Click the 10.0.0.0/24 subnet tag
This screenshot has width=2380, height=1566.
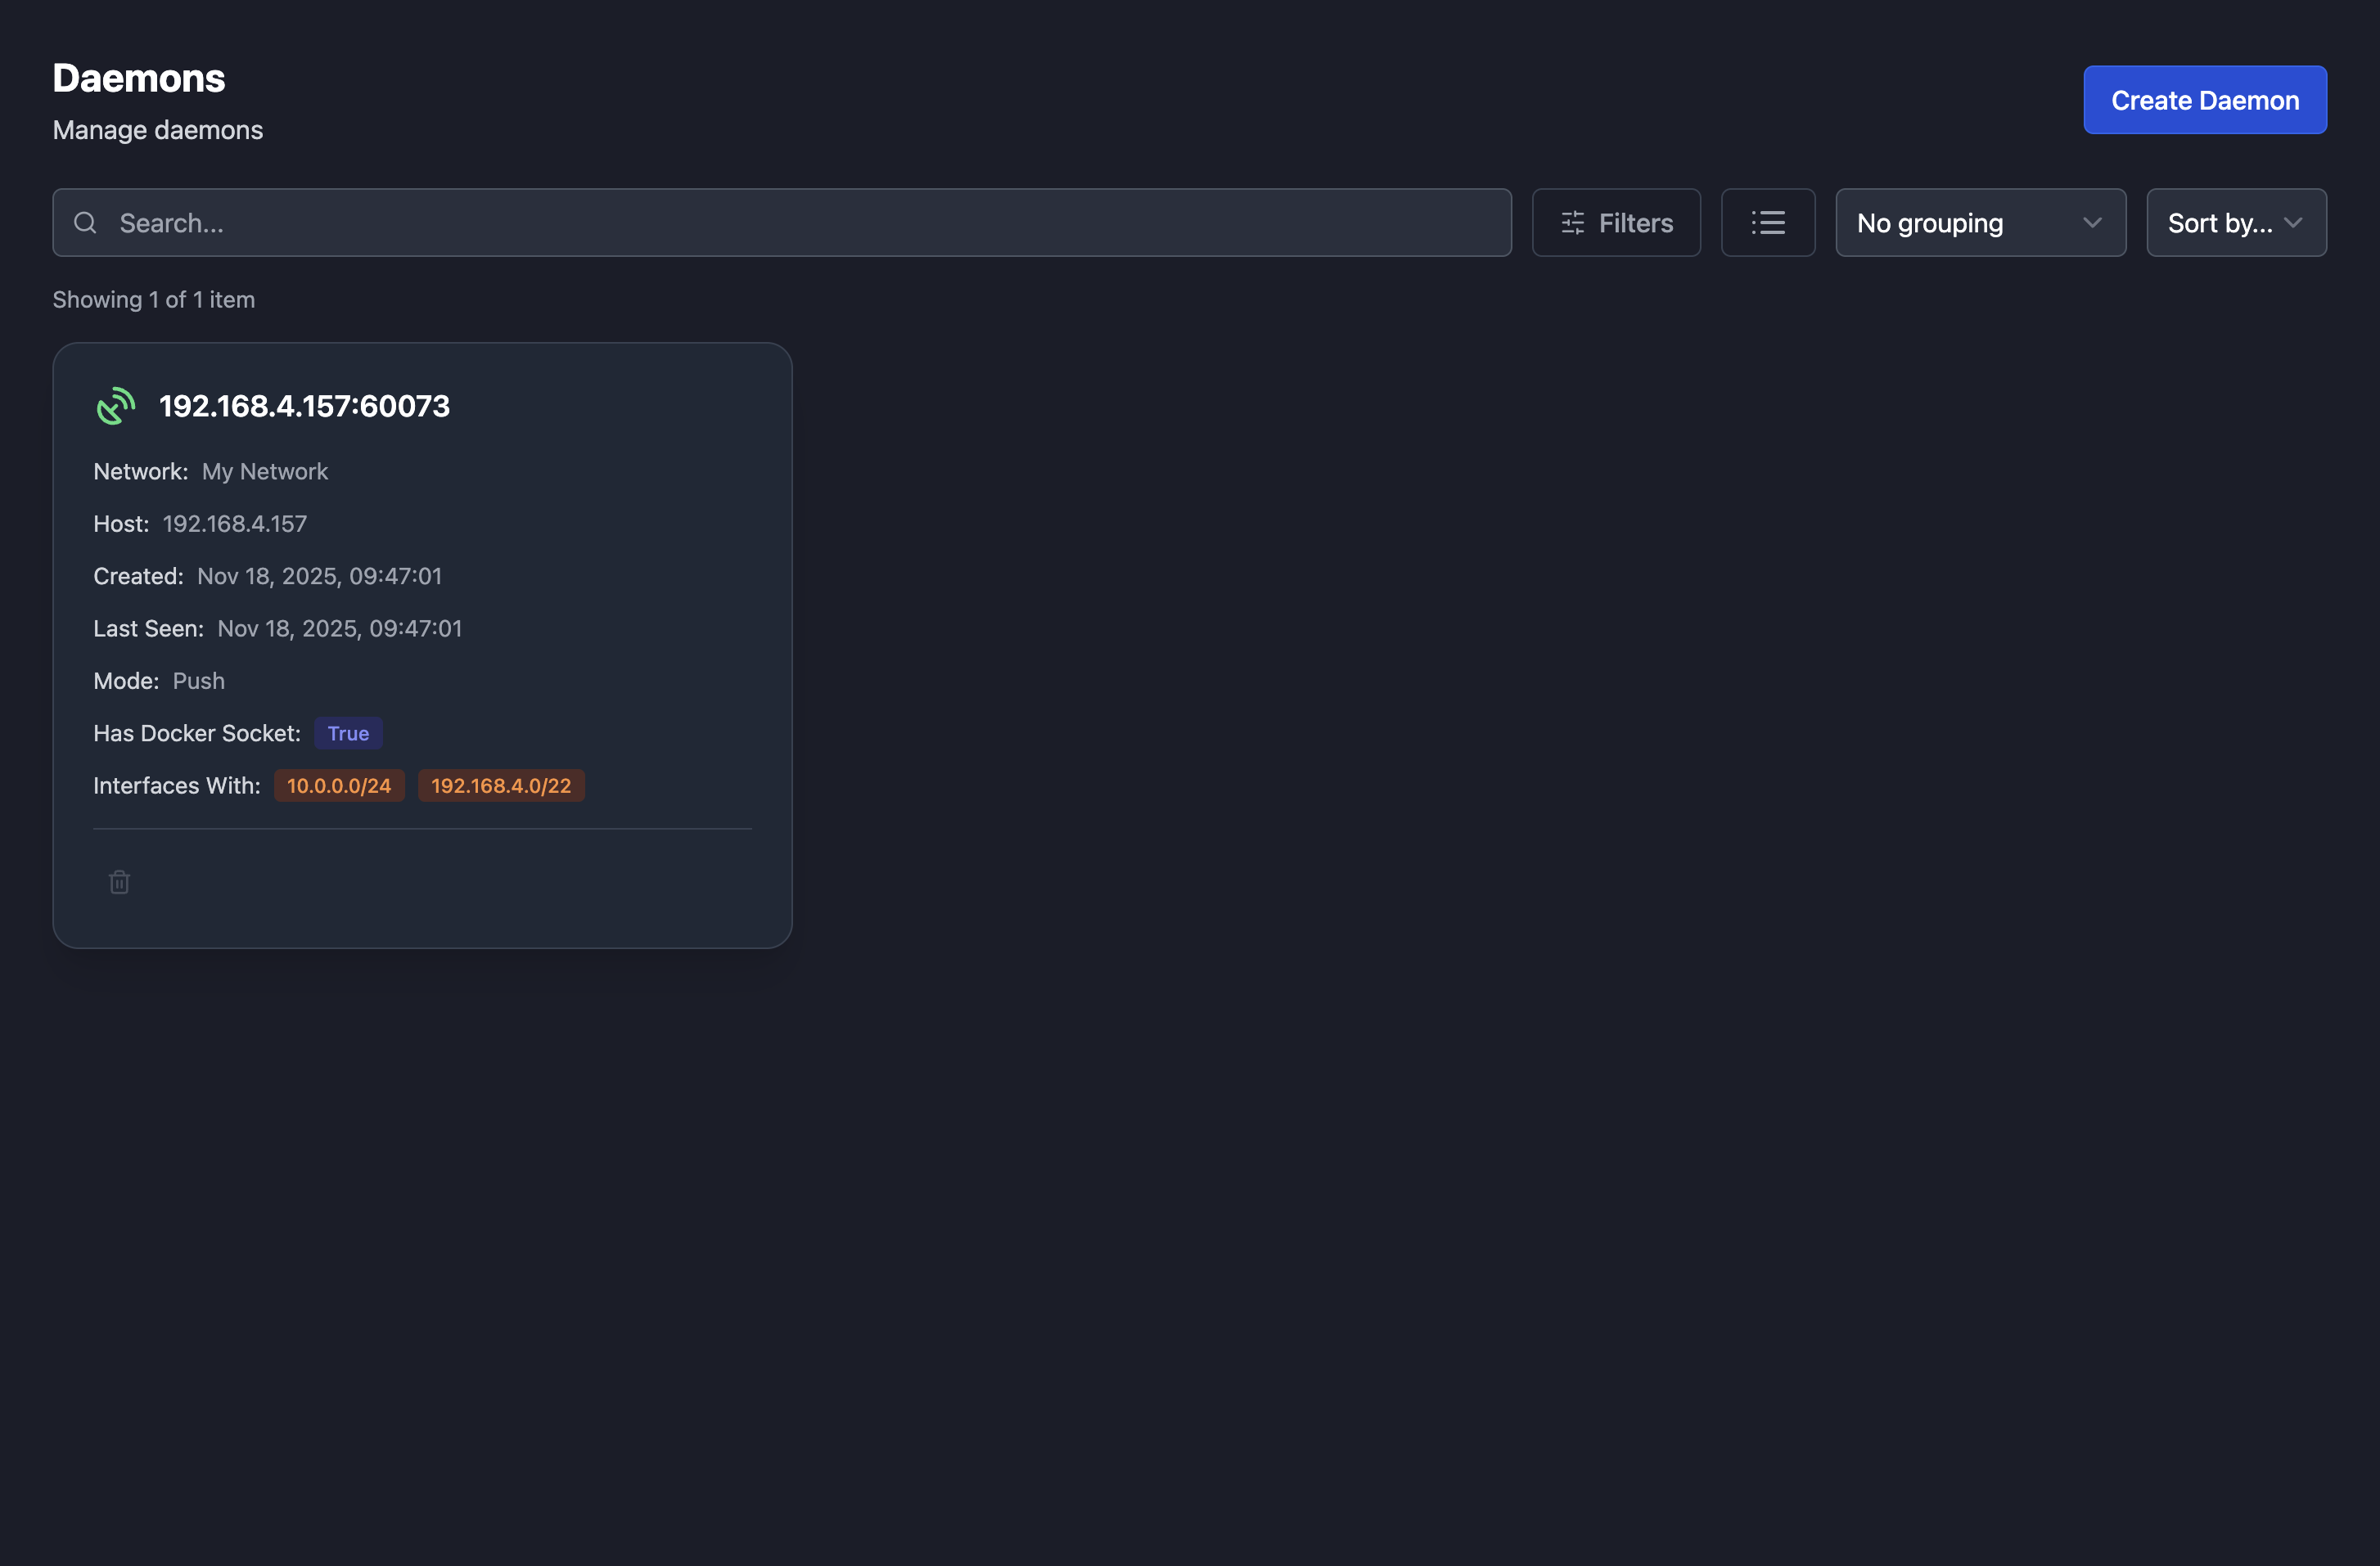tap(339, 786)
